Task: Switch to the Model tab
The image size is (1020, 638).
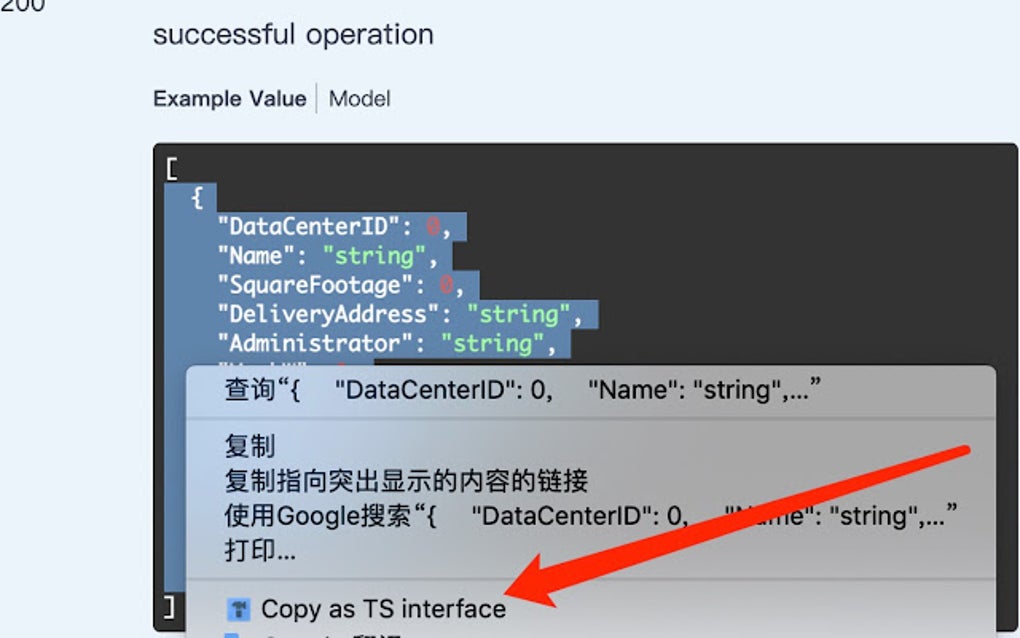Action: pyautogui.click(x=359, y=99)
